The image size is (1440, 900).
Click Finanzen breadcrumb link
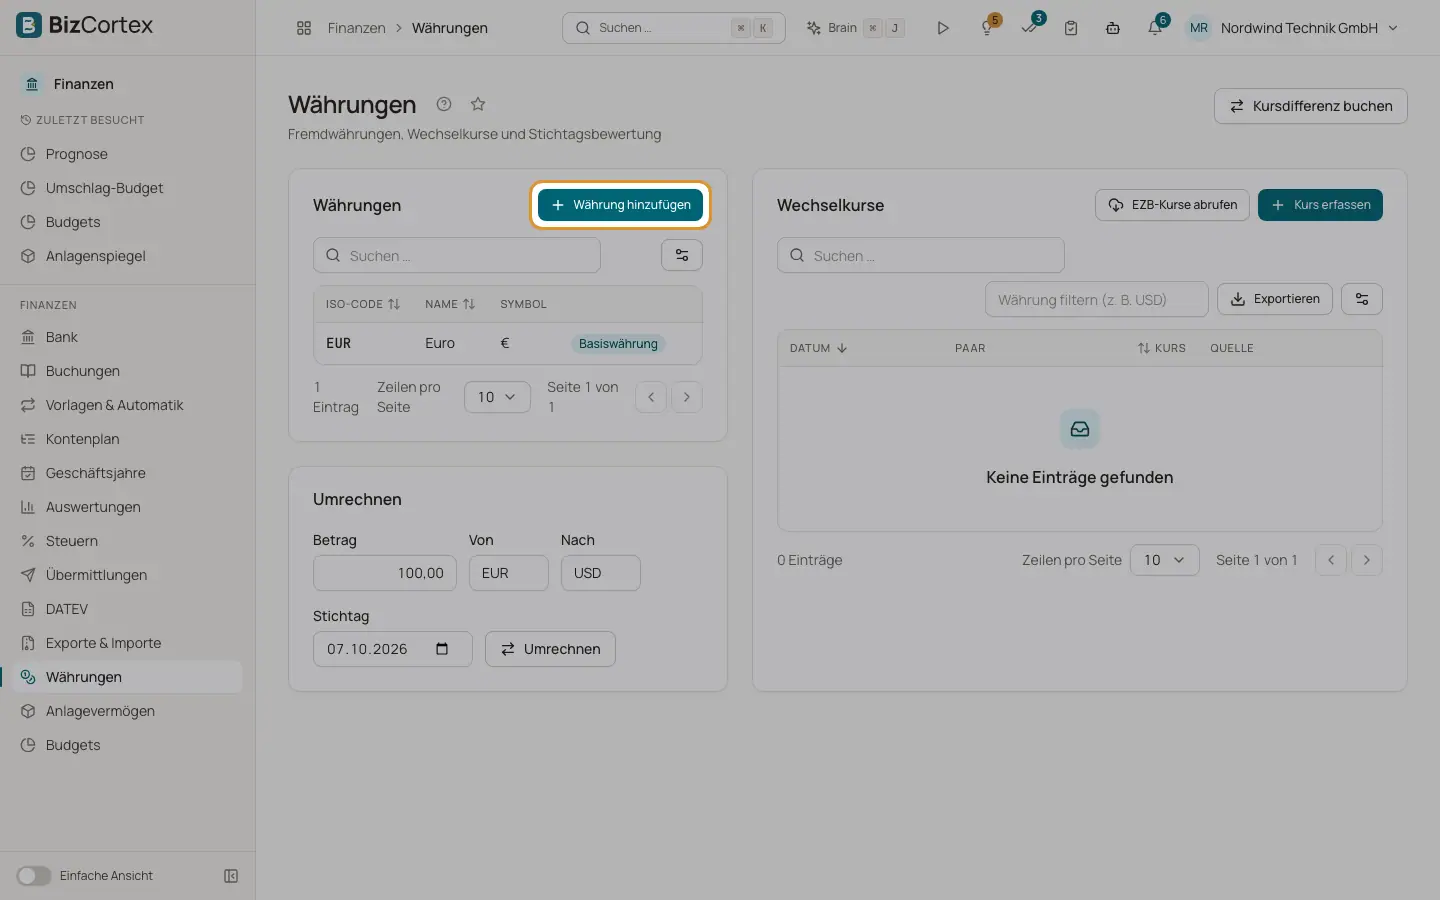click(x=356, y=28)
